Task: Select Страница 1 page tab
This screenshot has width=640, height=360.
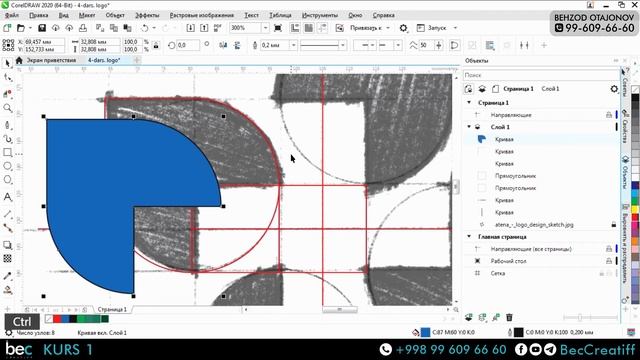Action: point(112,309)
